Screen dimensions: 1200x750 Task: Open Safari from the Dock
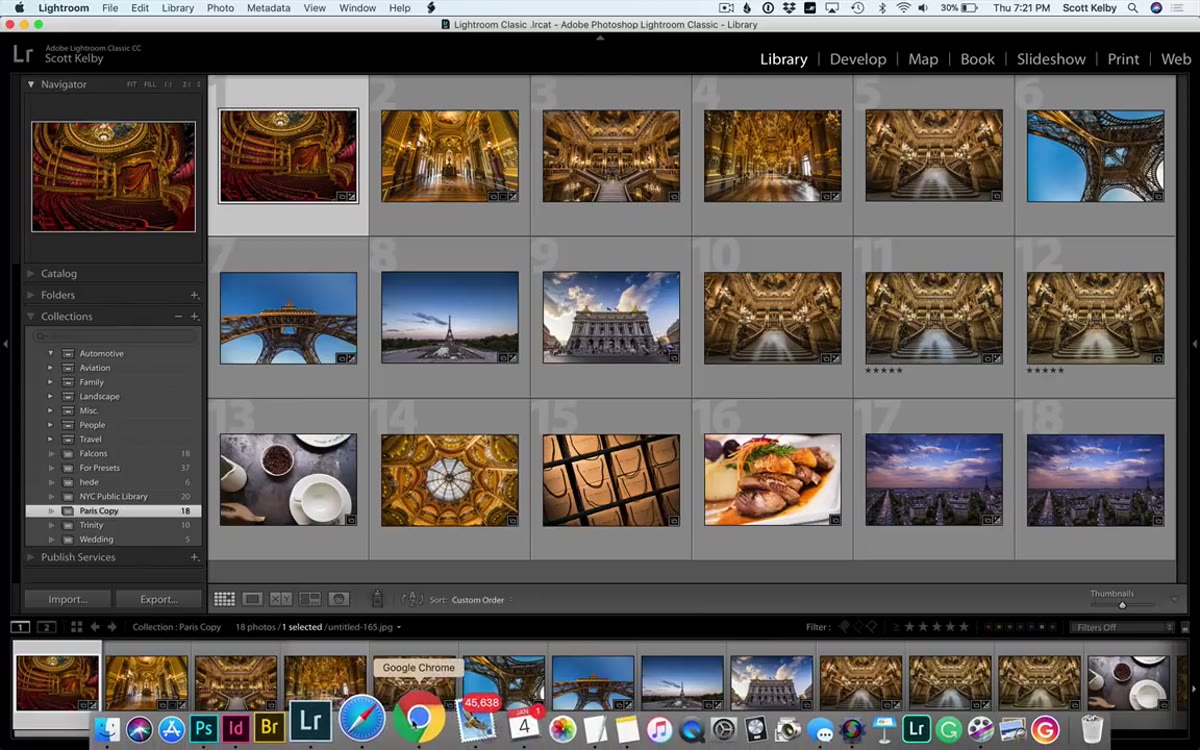[361, 719]
